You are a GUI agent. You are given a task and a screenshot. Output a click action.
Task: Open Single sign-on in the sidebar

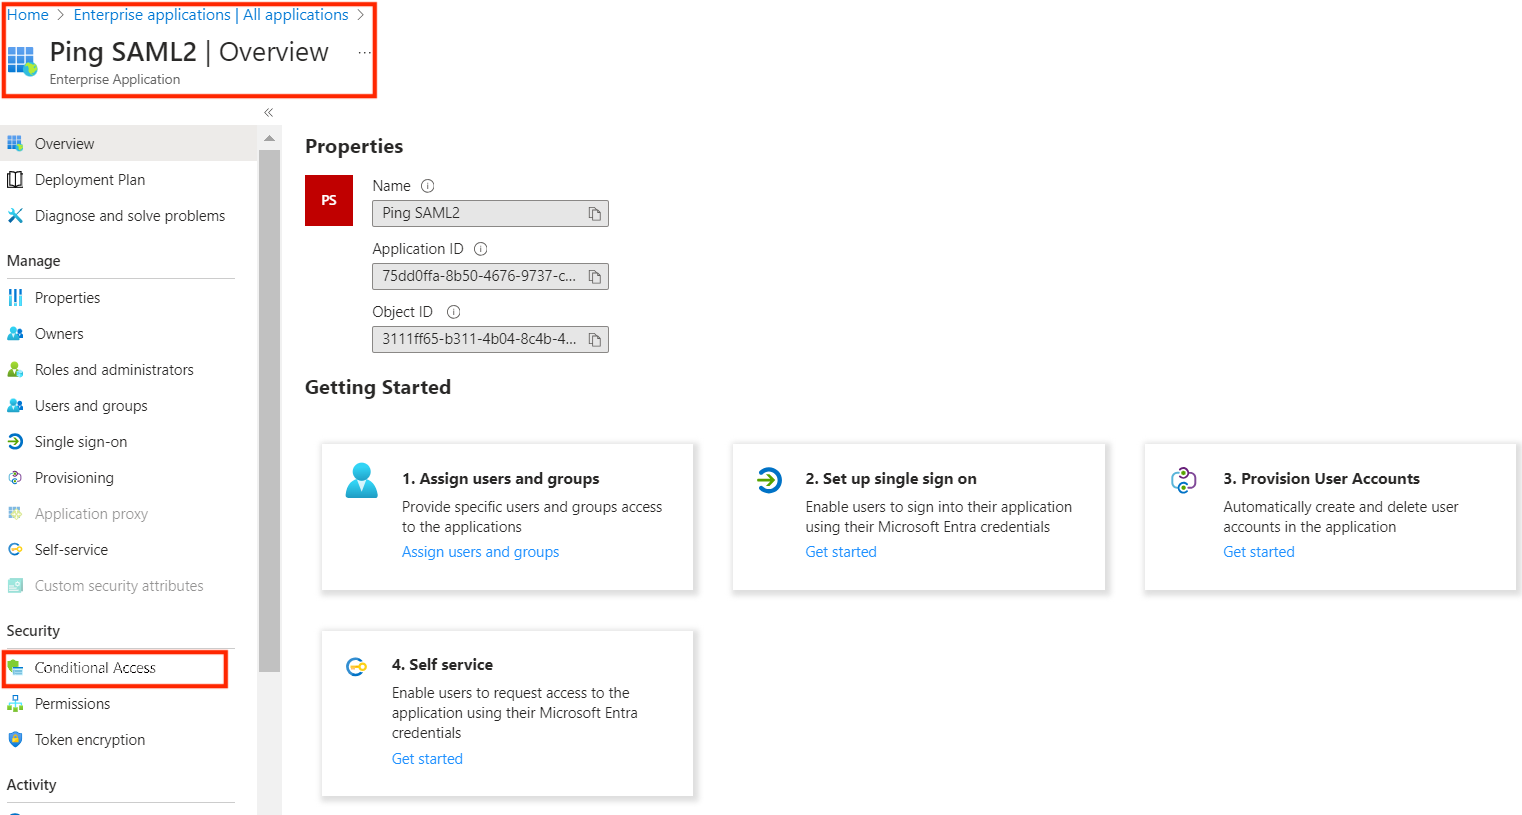[80, 442]
